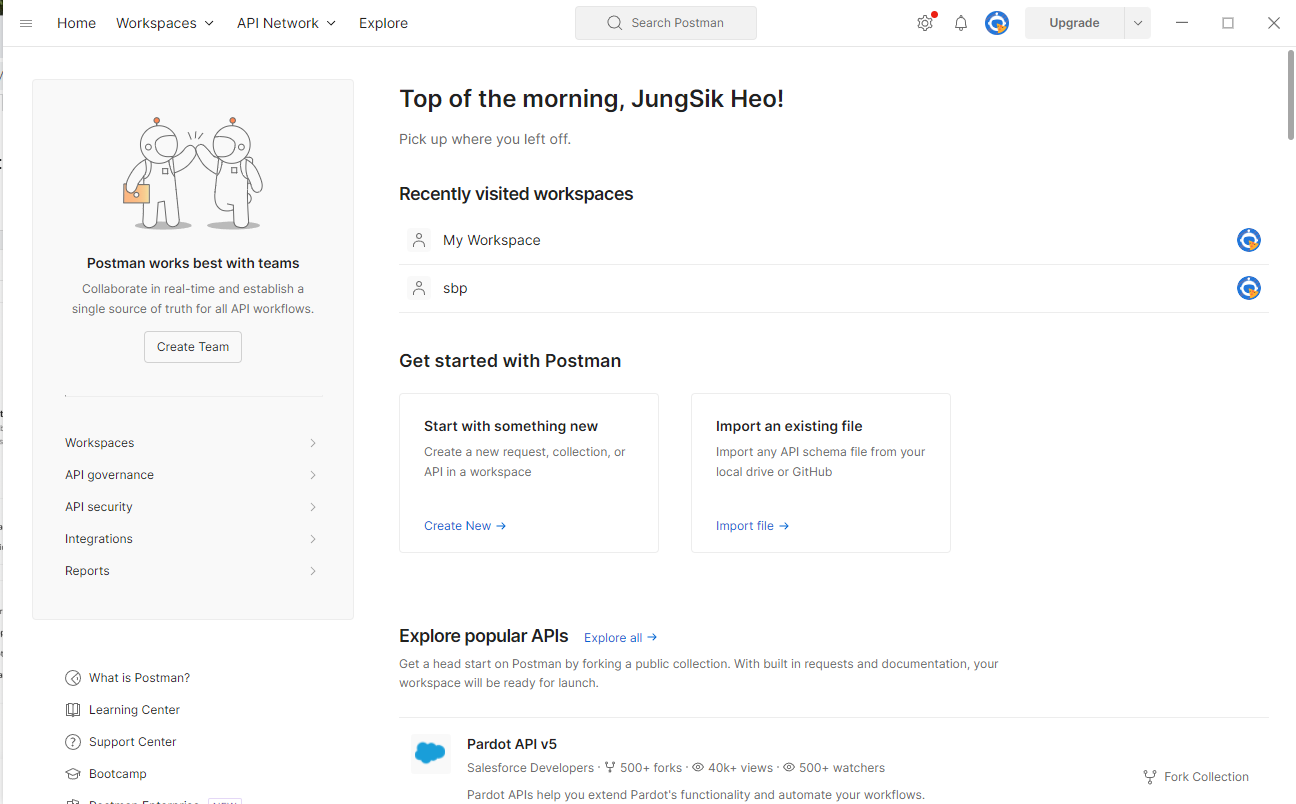Click the user avatar icon in header
The height and width of the screenshot is (804, 1296).
tap(997, 23)
